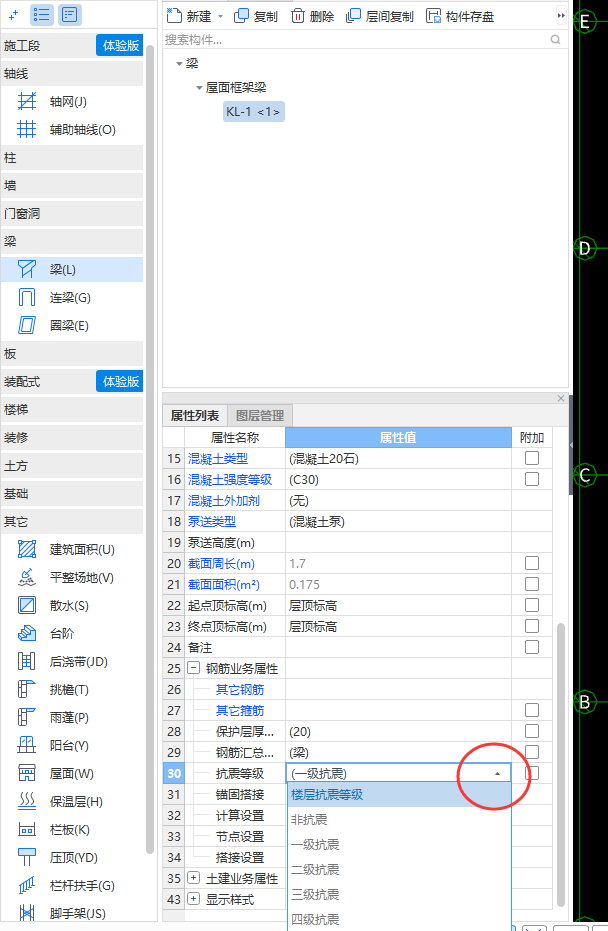Screen dimensions: 608x931
Task: Open the 柱 category section
Action: click(72, 157)
